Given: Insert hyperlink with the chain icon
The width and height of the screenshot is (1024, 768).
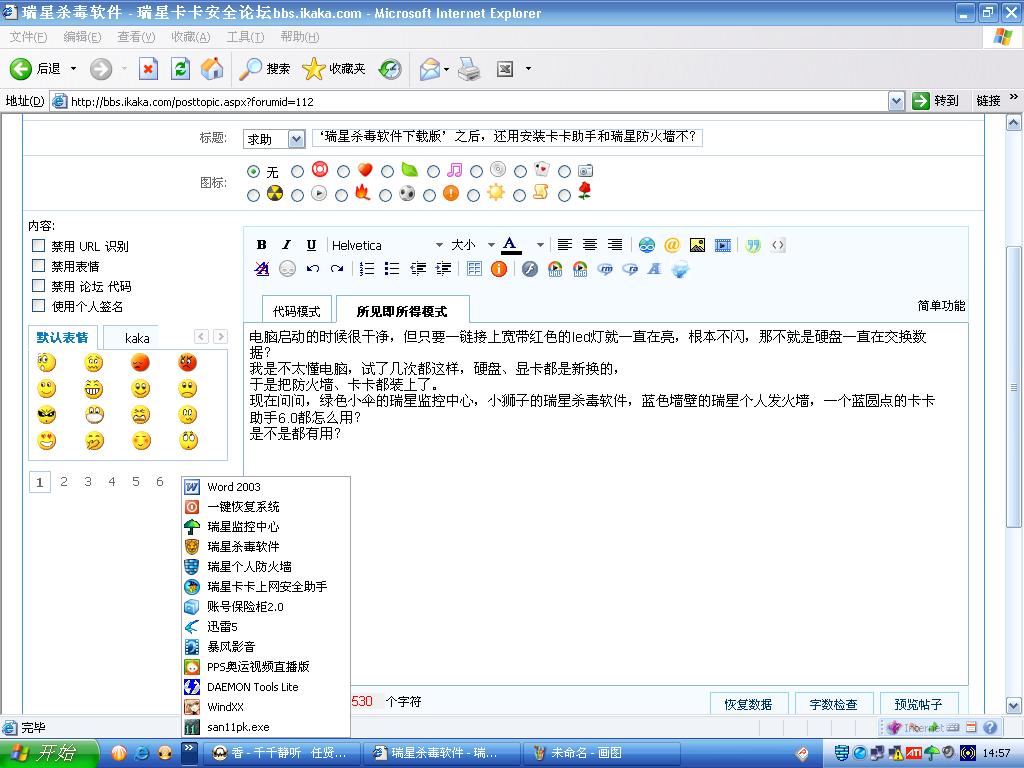Looking at the screenshot, I should click(647, 245).
